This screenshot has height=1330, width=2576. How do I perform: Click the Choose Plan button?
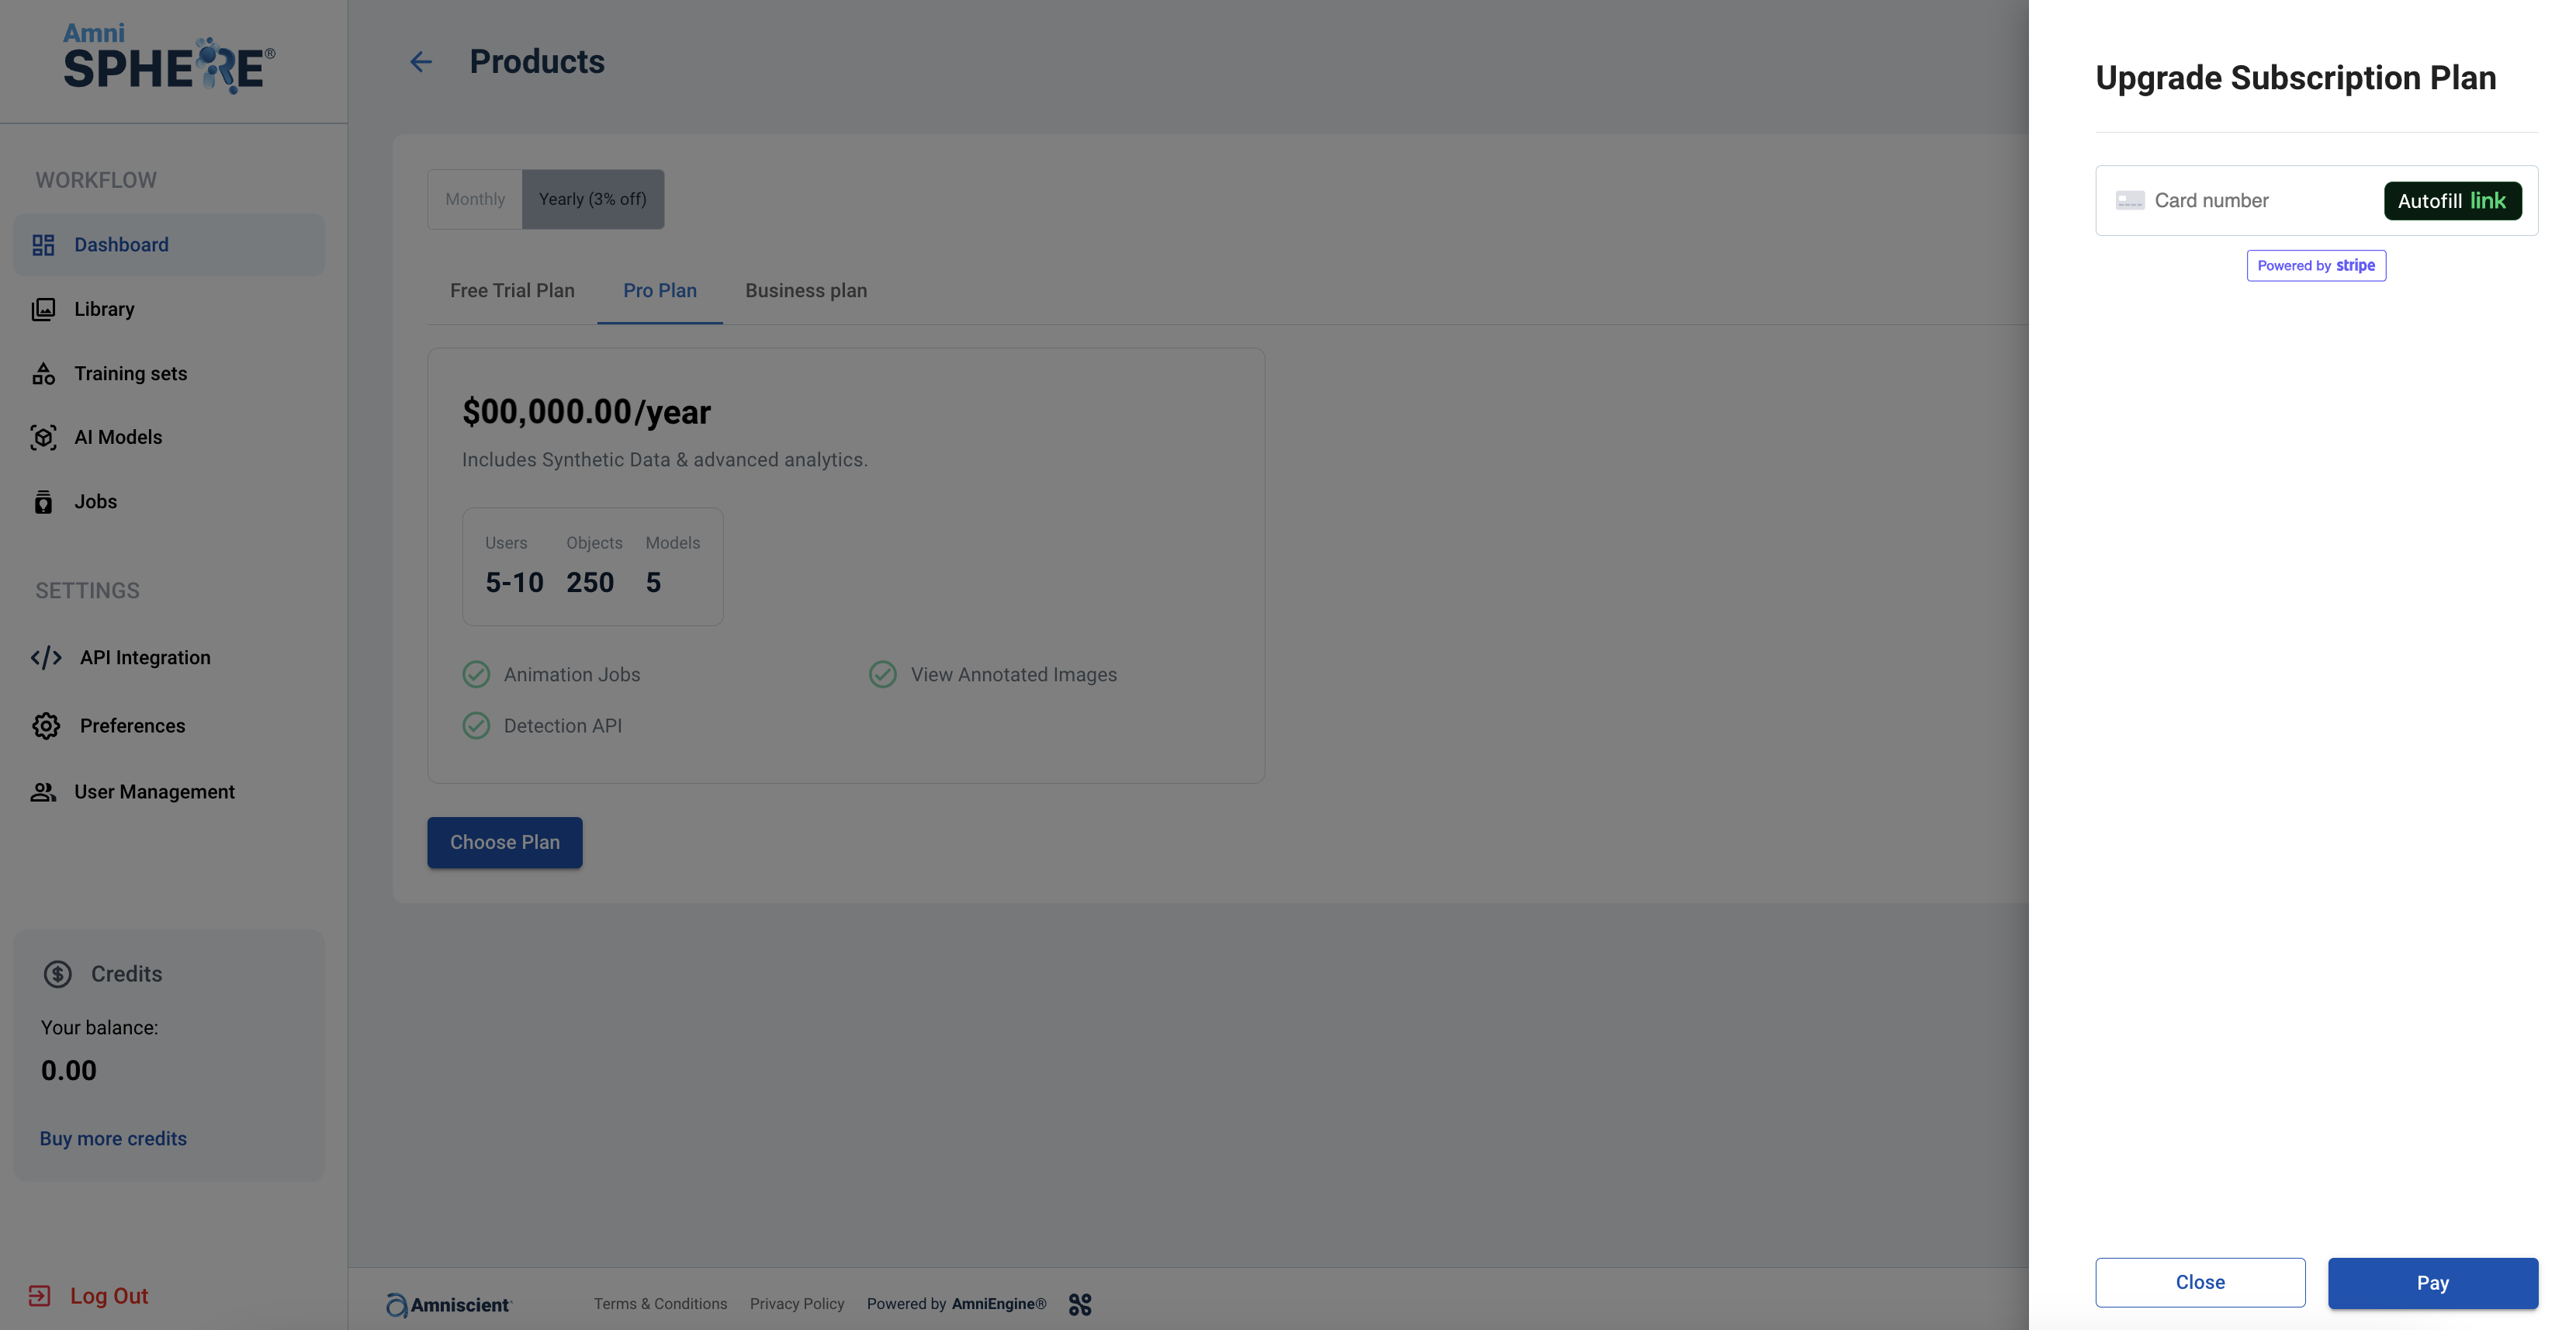(505, 843)
